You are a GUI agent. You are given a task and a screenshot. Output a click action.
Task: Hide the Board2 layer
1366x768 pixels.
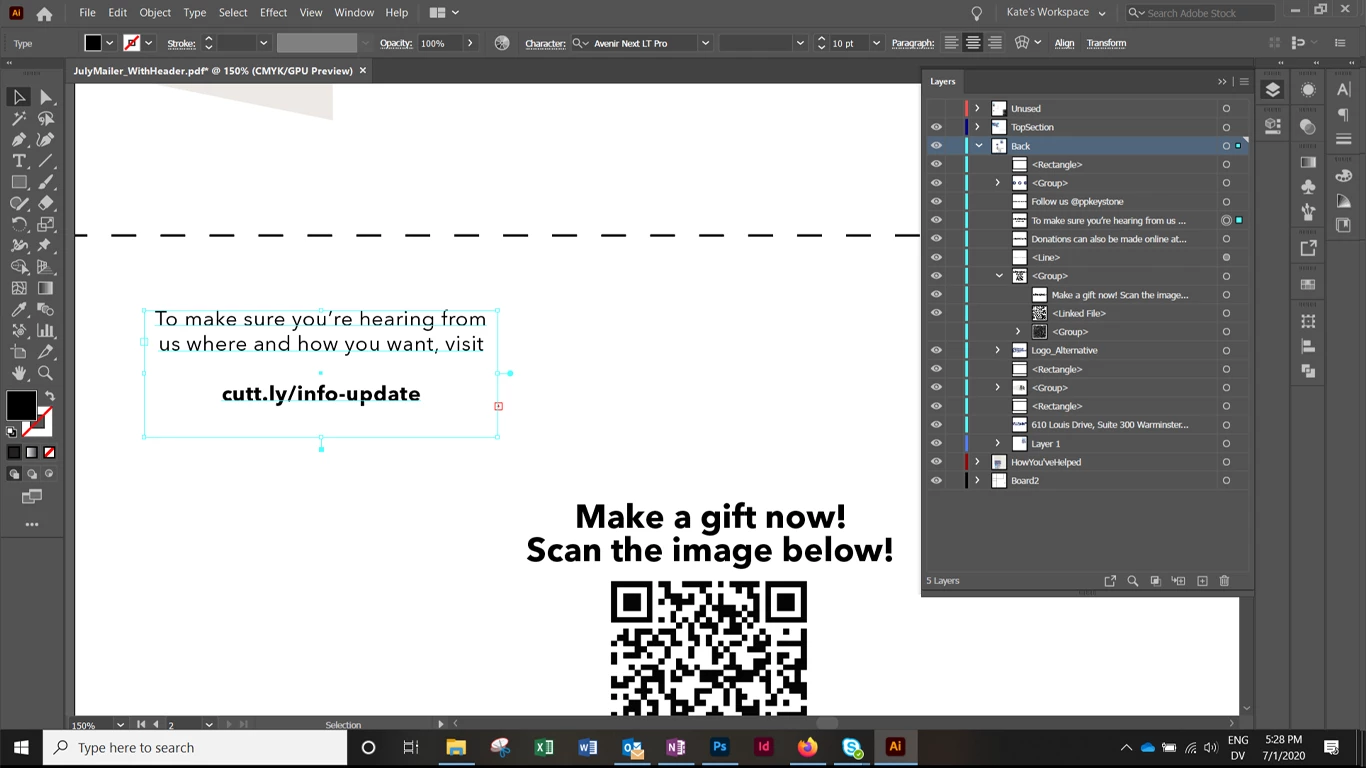[x=936, y=481]
